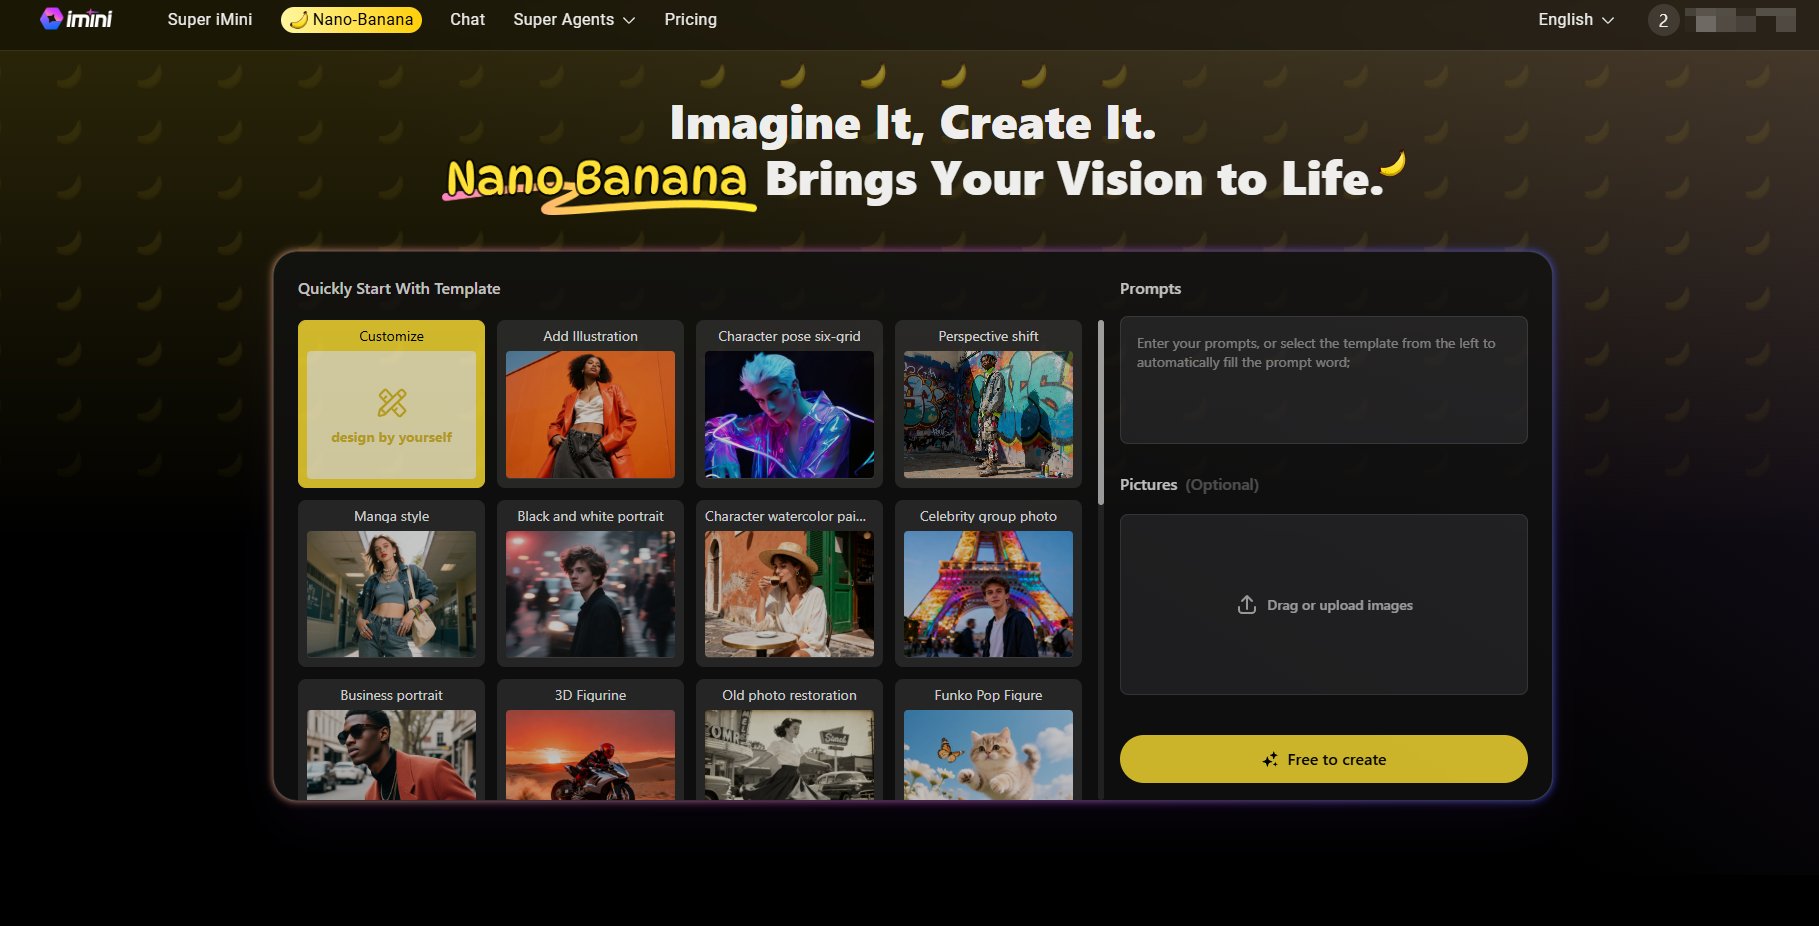This screenshot has height=926, width=1819.
Task: Choose the Character pose six-grid template
Action: tap(789, 404)
